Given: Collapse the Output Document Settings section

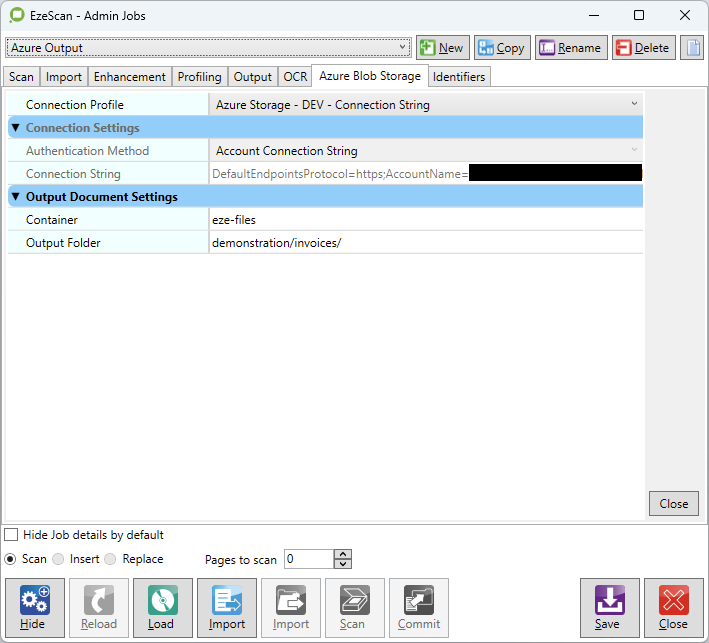Looking at the screenshot, I should click(x=15, y=197).
